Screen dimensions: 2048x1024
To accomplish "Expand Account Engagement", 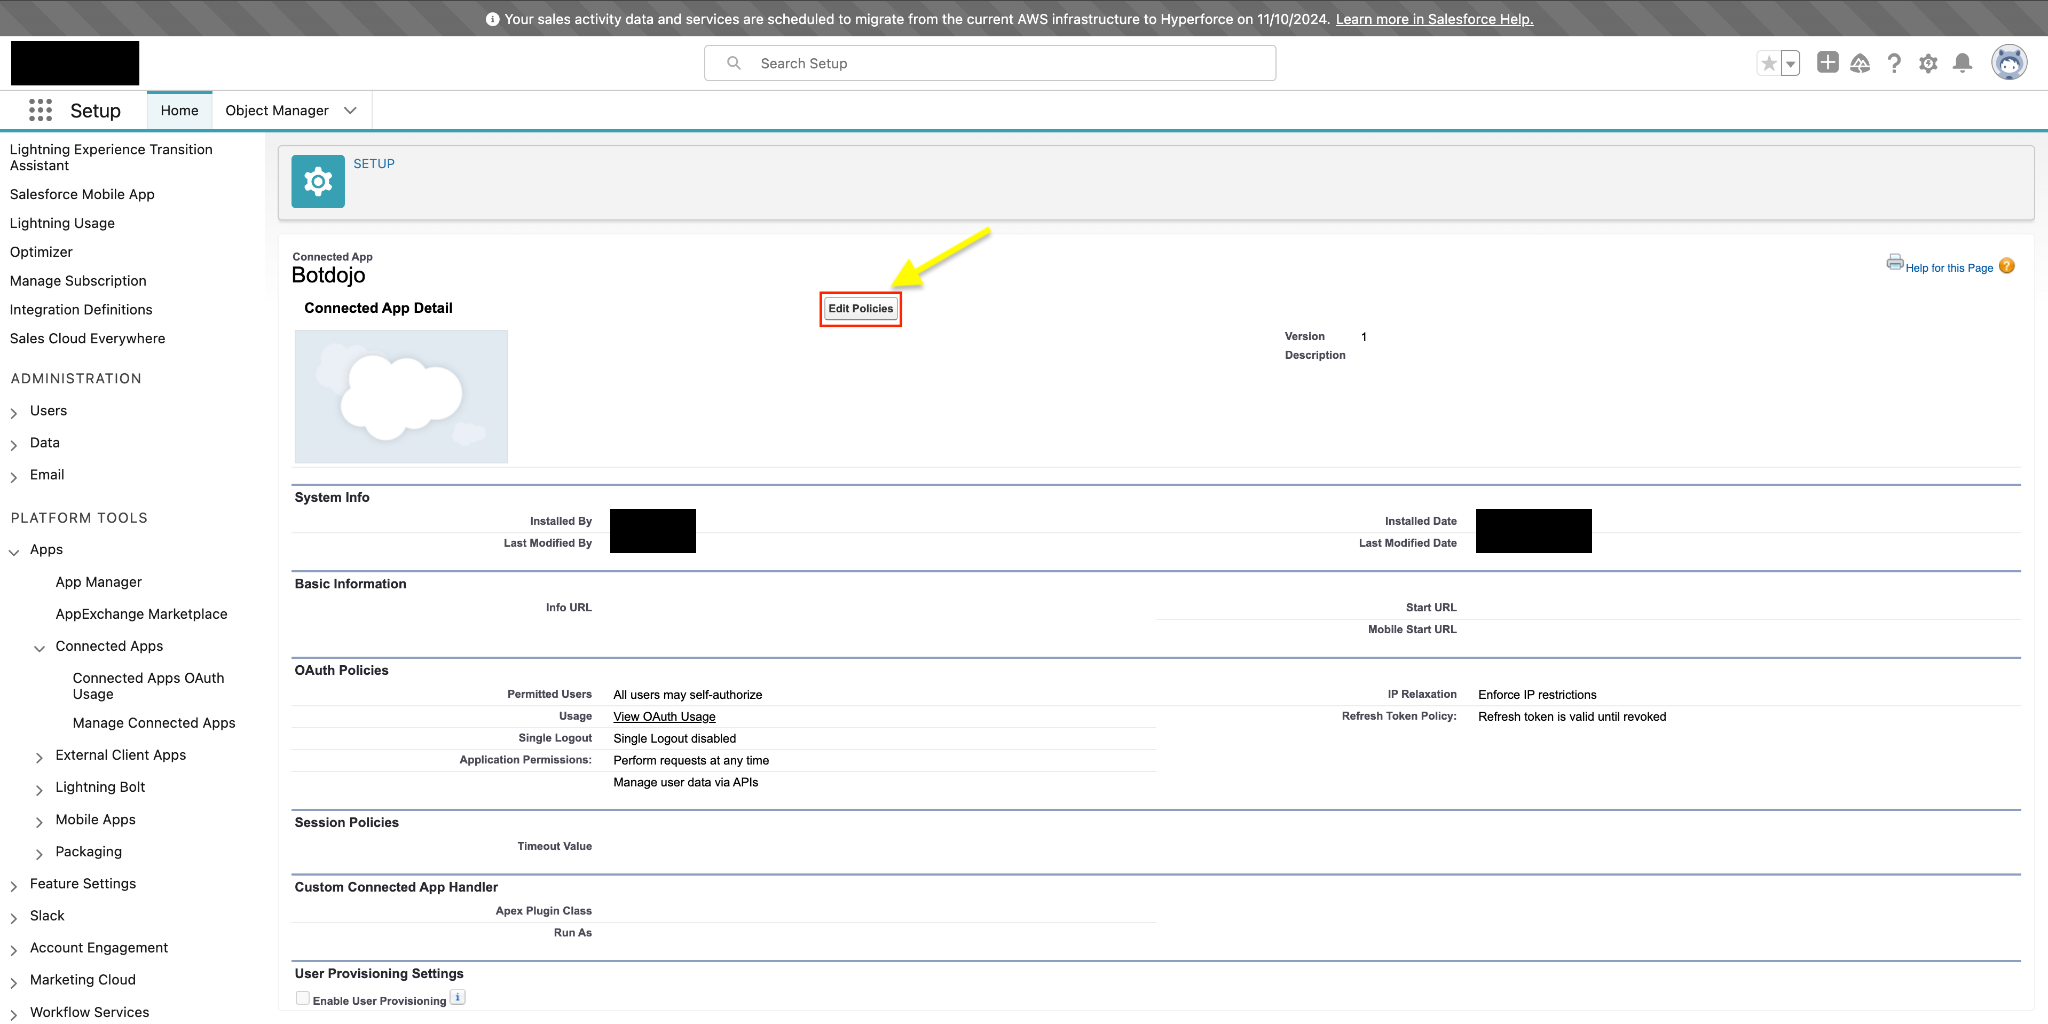I will tap(14, 949).
